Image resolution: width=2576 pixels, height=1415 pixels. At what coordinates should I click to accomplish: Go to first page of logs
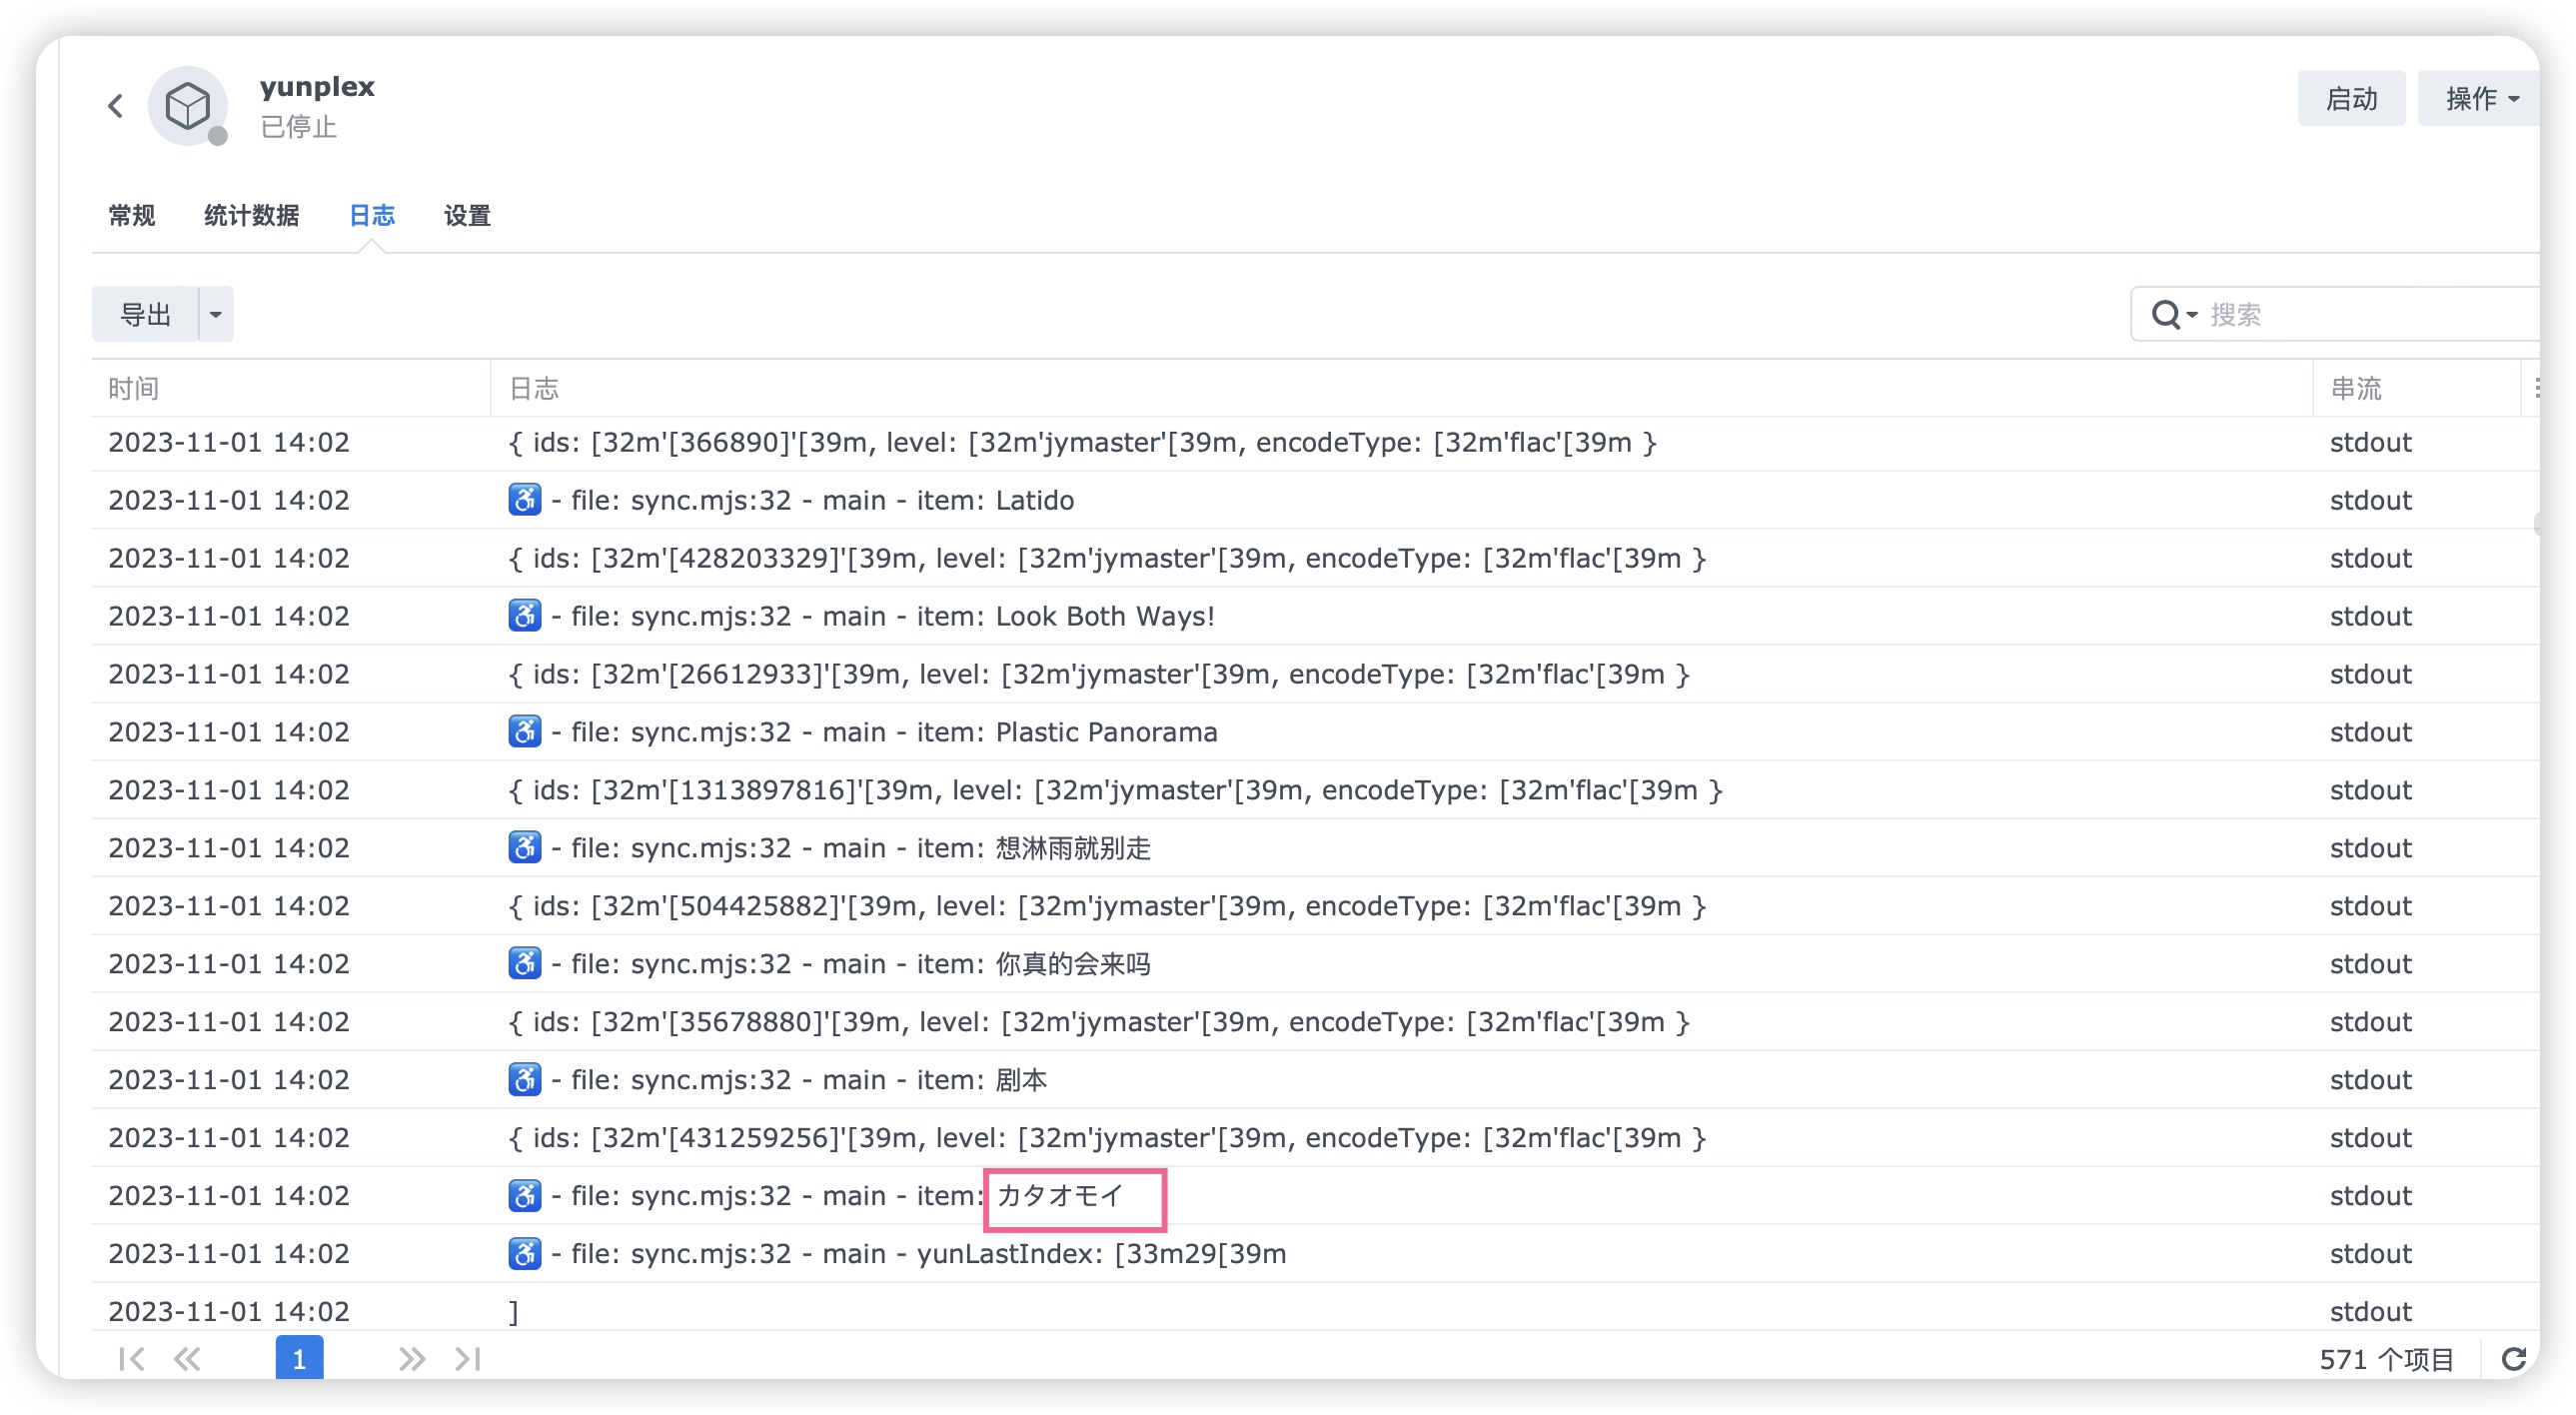[131, 1358]
